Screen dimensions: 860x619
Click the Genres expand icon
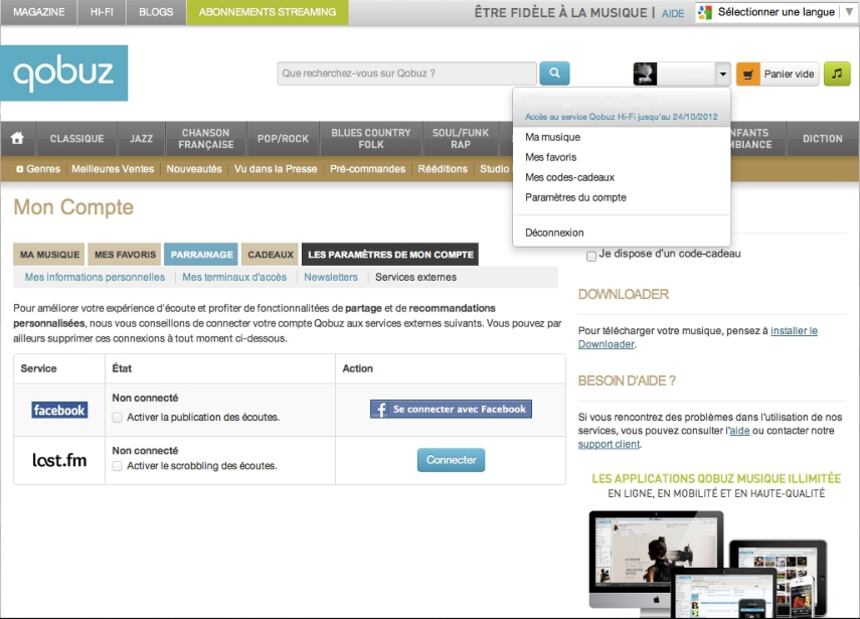19,169
